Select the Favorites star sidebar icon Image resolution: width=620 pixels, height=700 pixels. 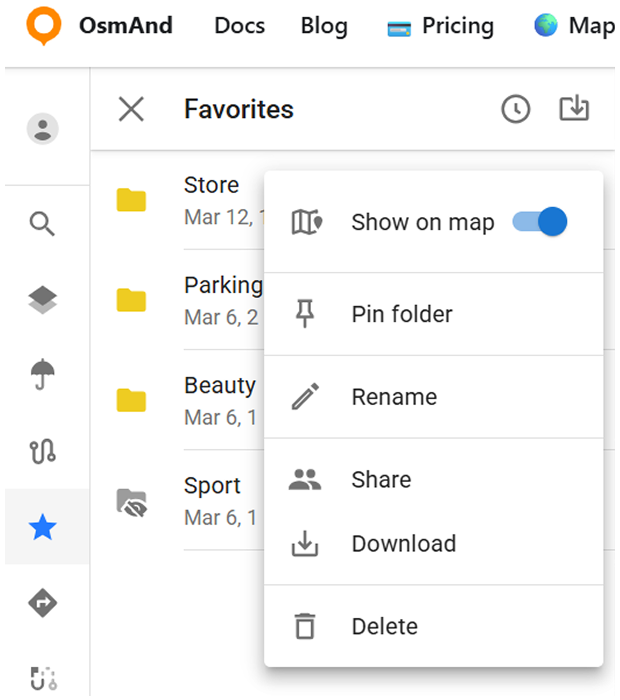pos(42,527)
